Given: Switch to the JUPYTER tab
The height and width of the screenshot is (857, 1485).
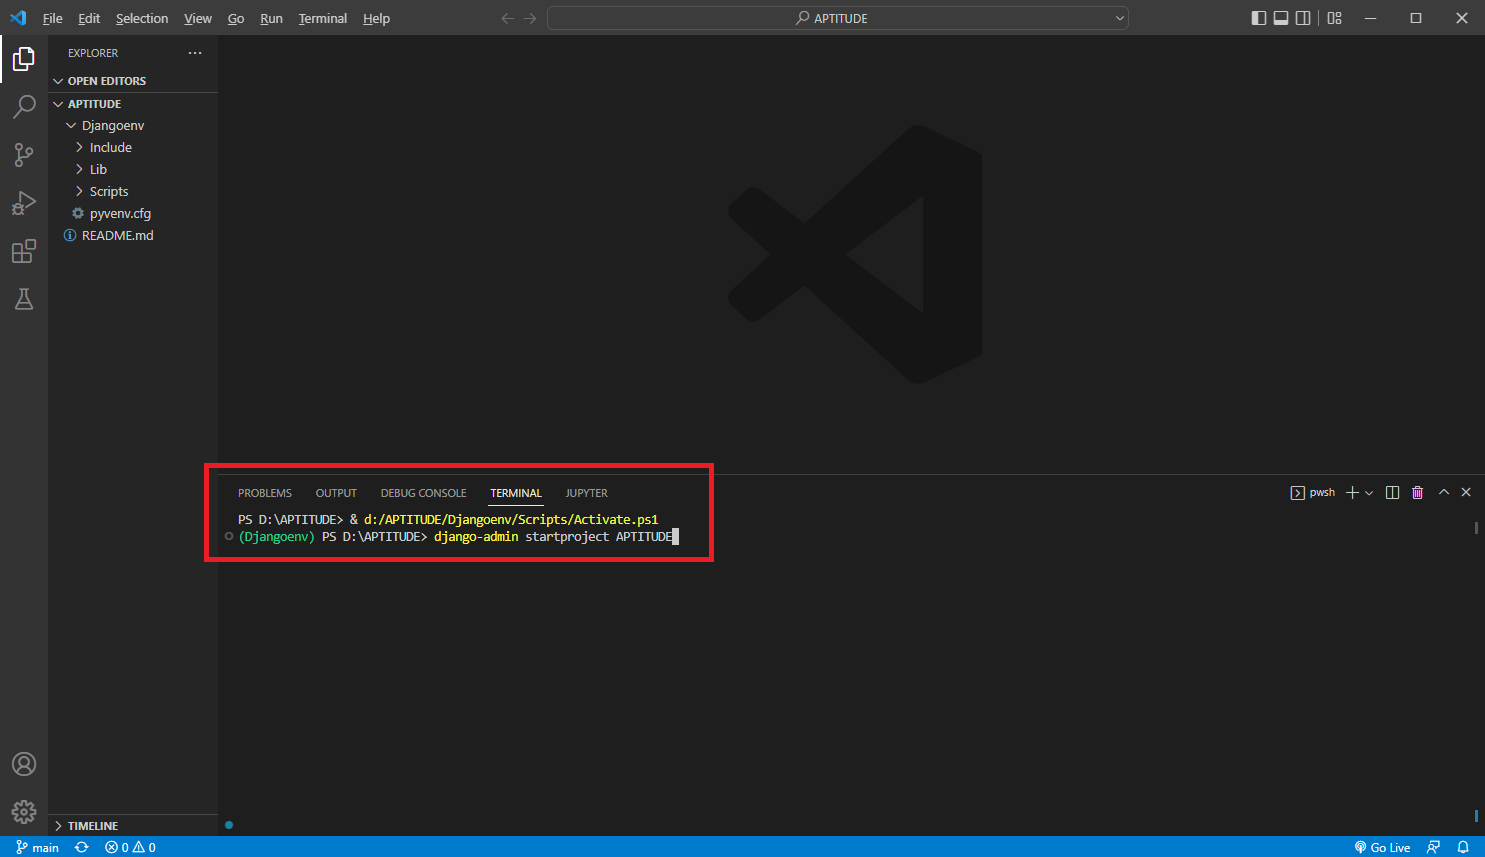Looking at the screenshot, I should [x=587, y=493].
